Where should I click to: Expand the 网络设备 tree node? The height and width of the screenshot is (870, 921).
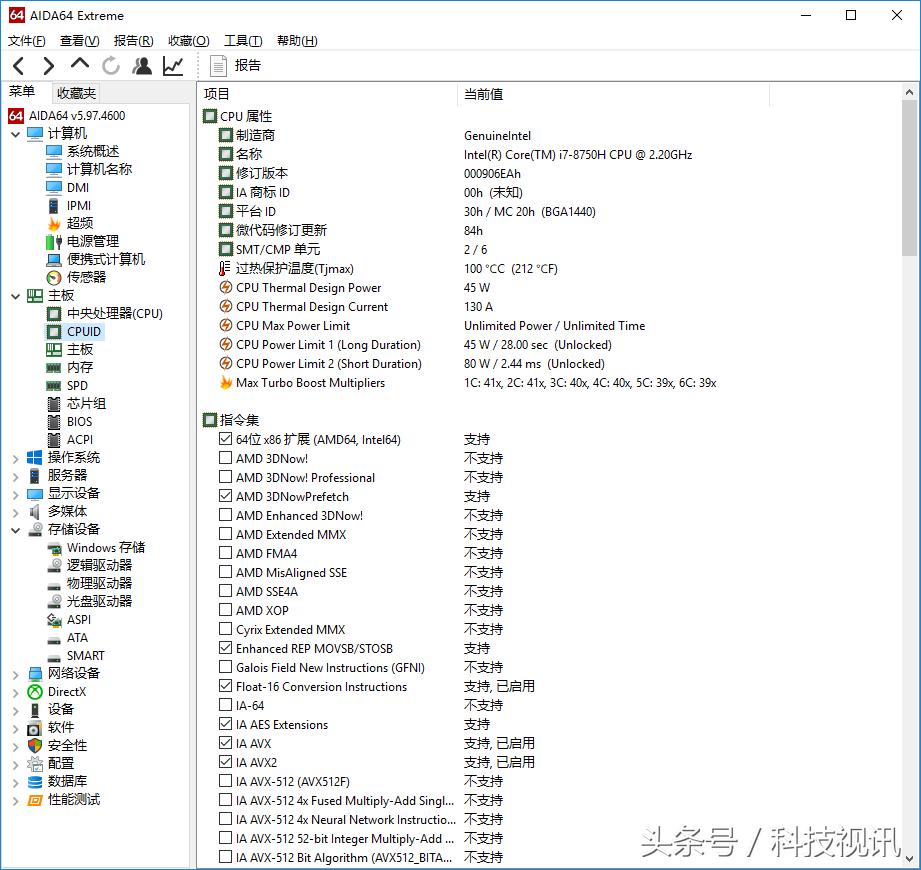(16, 675)
